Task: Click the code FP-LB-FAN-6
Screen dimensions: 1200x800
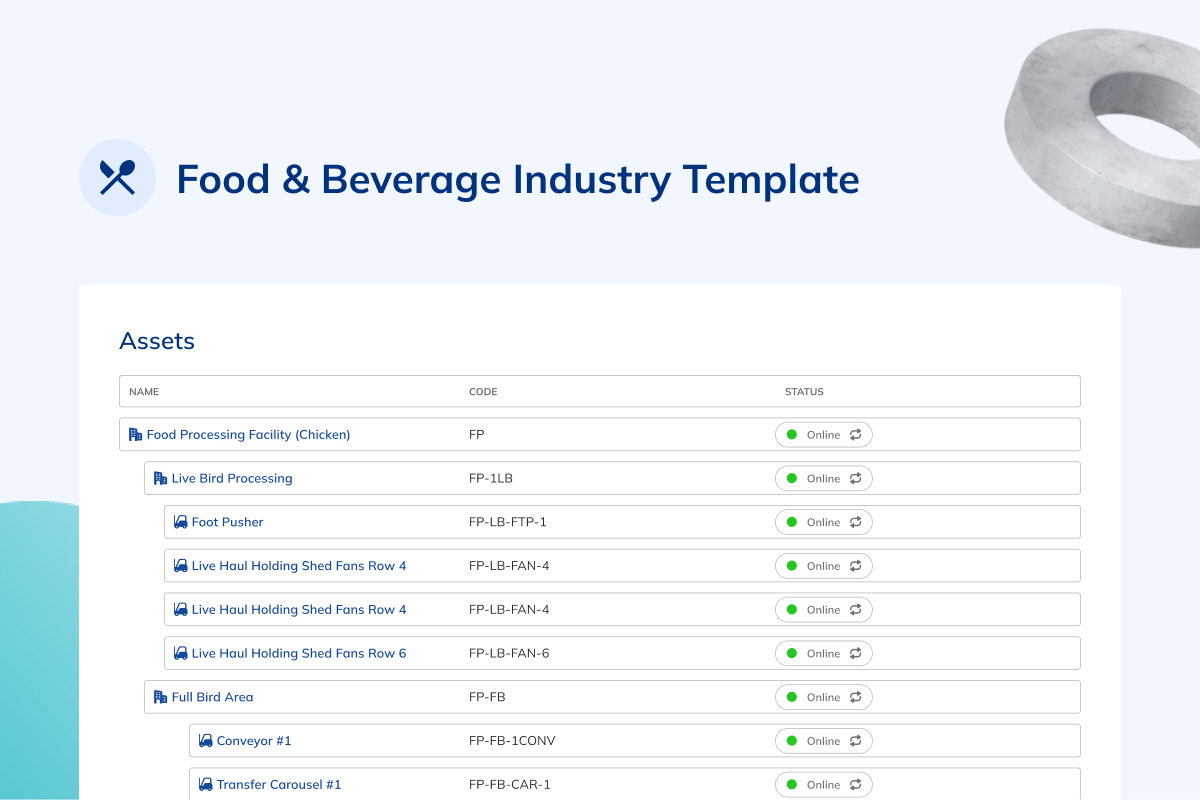Action: [x=509, y=653]
